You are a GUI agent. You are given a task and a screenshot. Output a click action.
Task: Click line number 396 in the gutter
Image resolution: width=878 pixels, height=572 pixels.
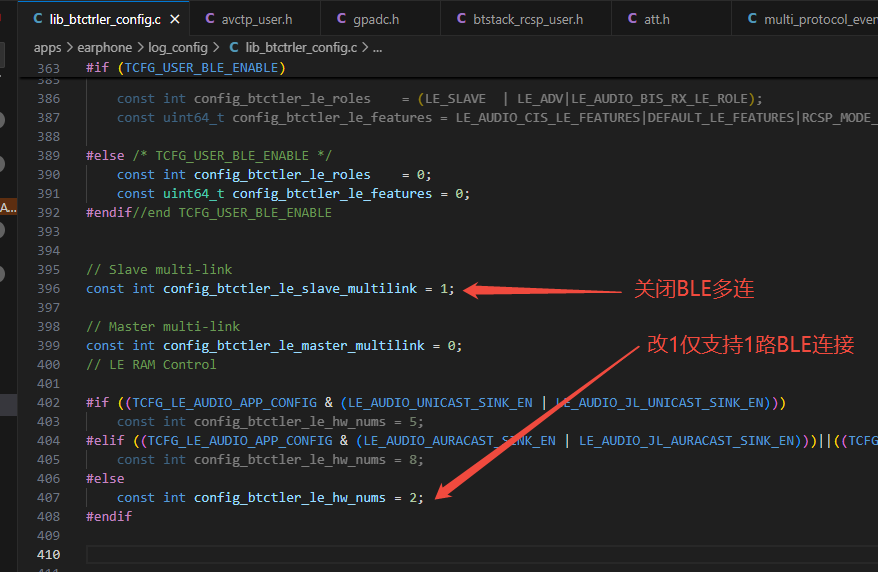click(48, 289)
